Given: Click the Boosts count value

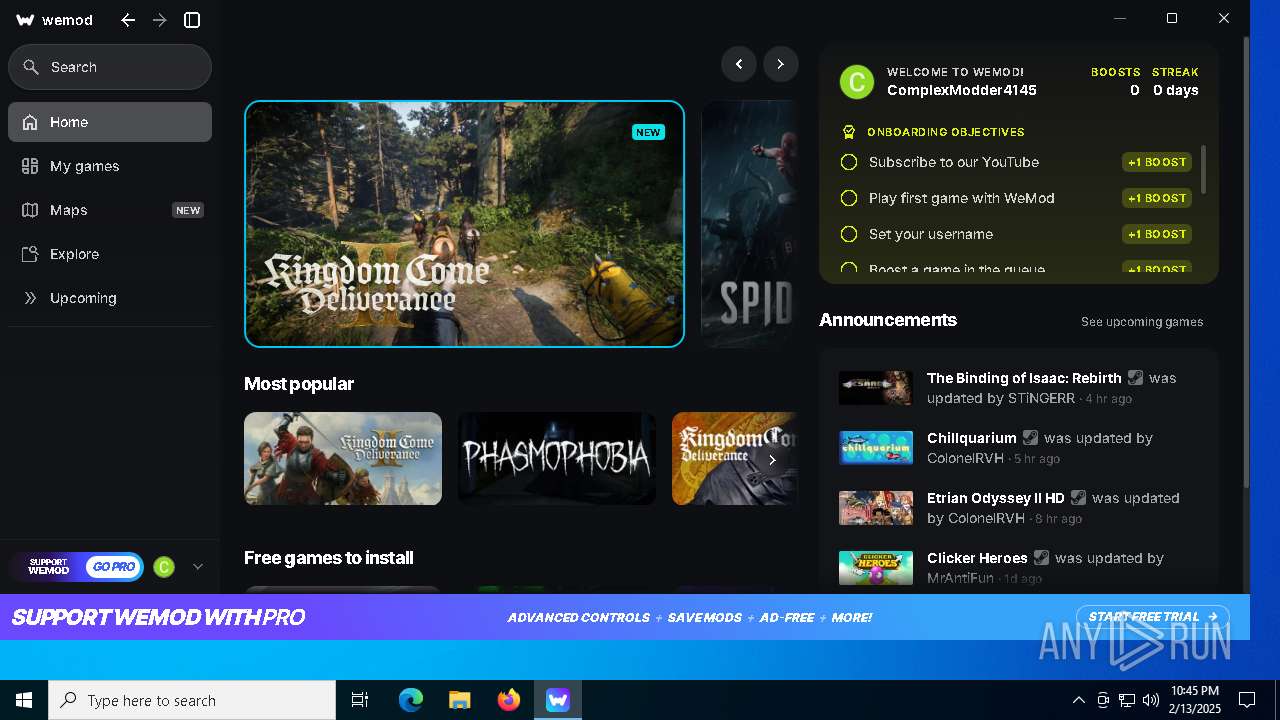Looking at the screenshot, I should (1134, 90).
